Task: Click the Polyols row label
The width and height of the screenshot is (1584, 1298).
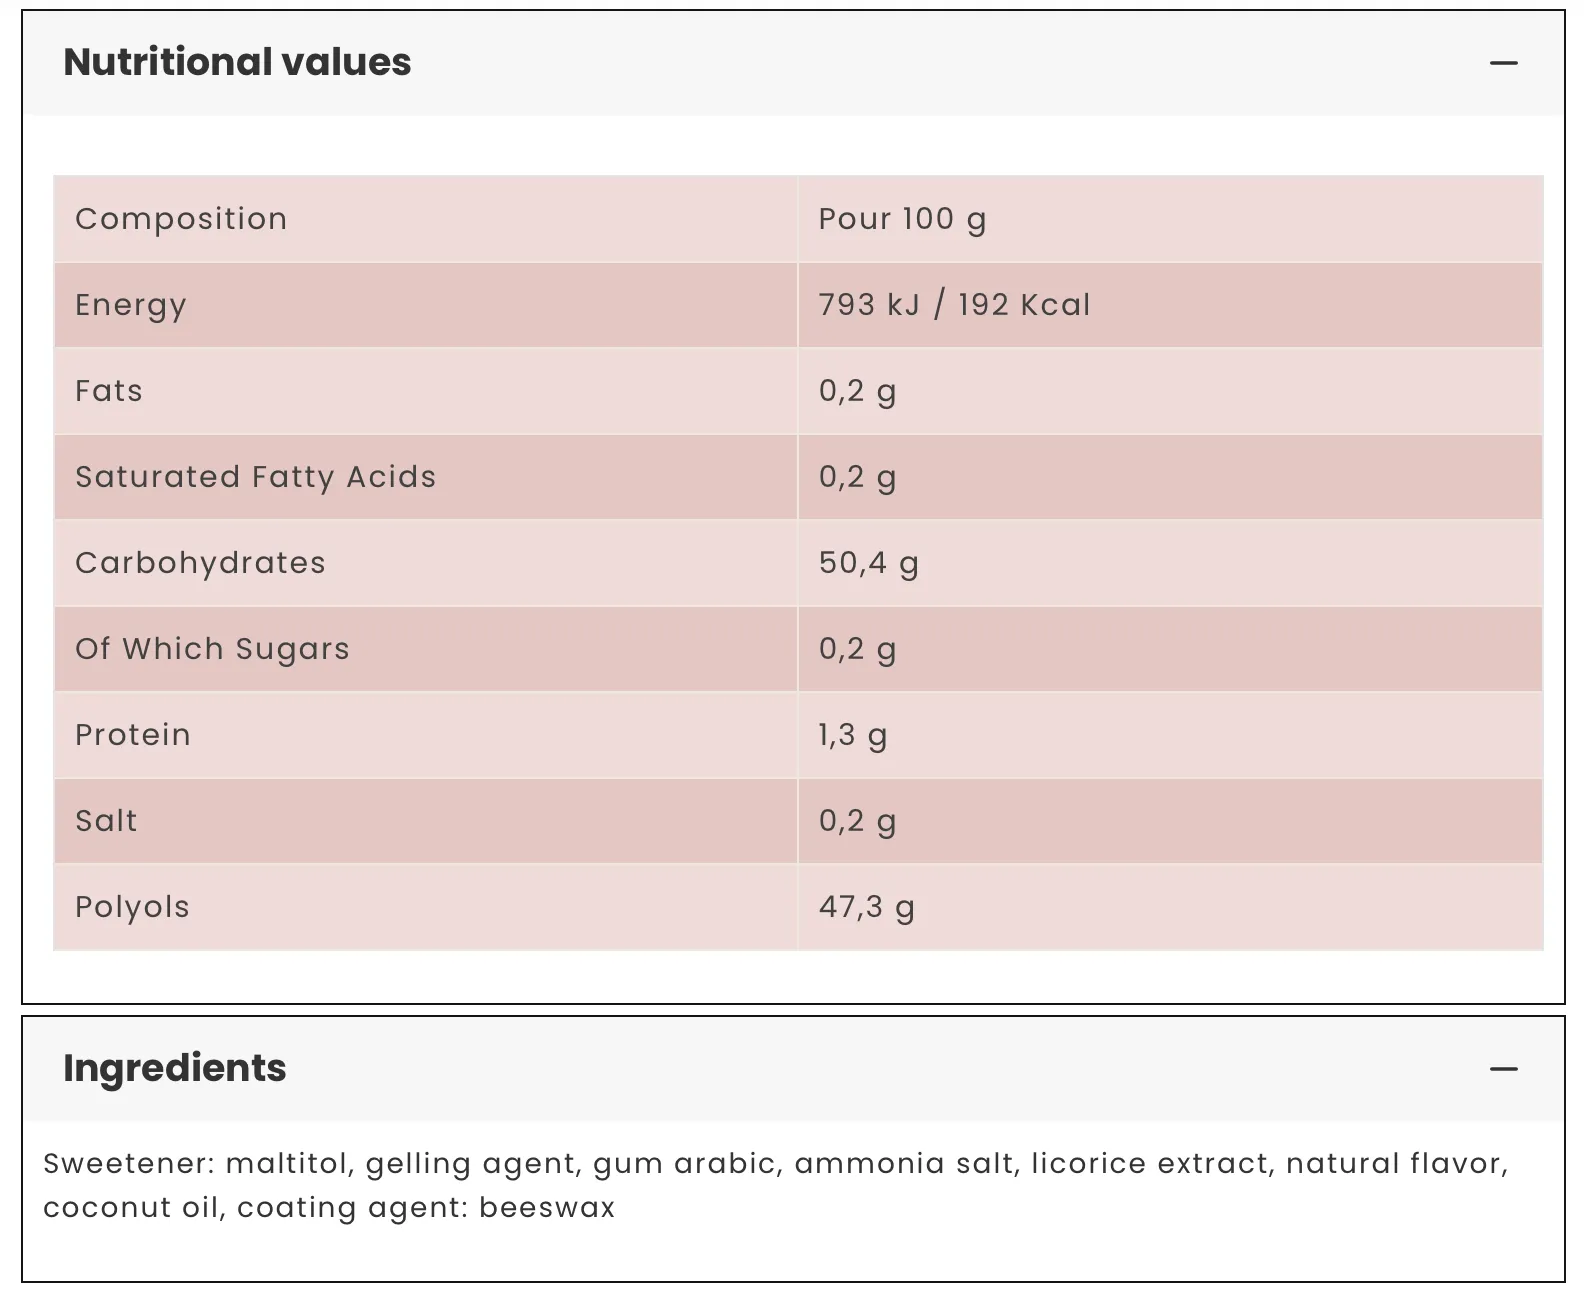Action: 132,907
